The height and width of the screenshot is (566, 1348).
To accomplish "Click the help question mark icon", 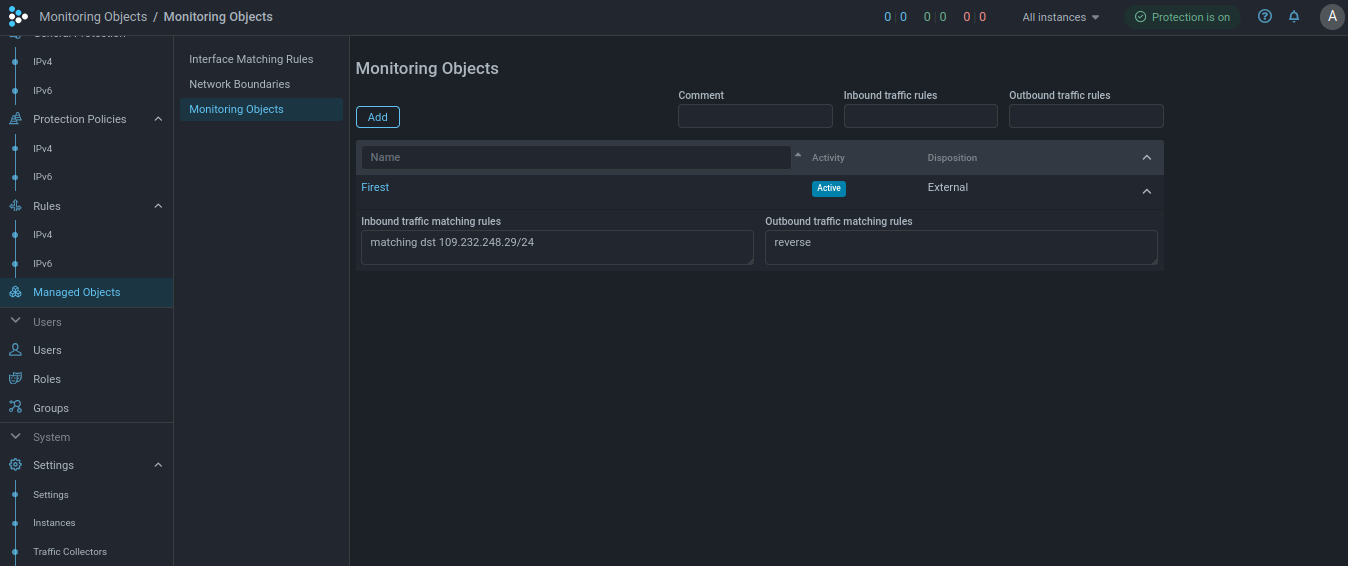I will (x=1265, y=17).
